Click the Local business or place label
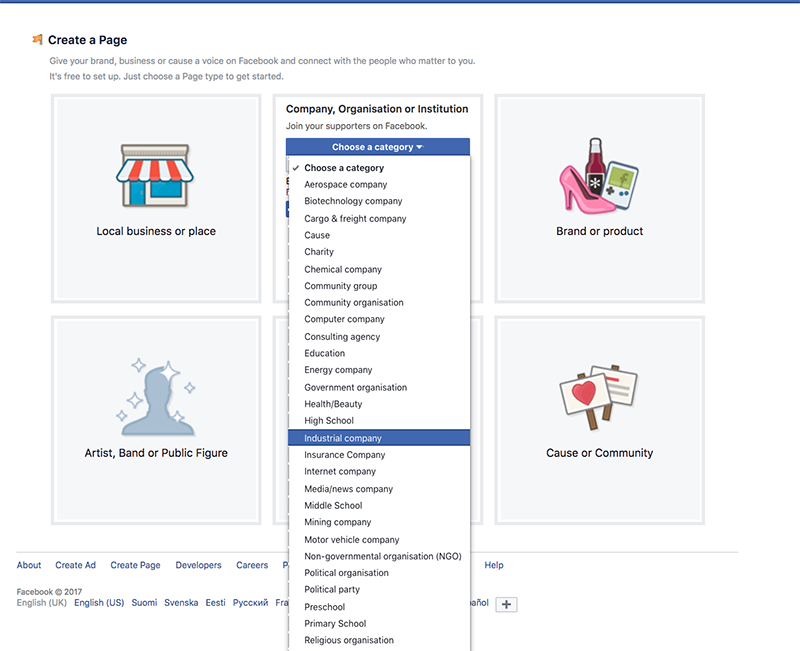Screen dimensions: 800x651 point(156,231)
